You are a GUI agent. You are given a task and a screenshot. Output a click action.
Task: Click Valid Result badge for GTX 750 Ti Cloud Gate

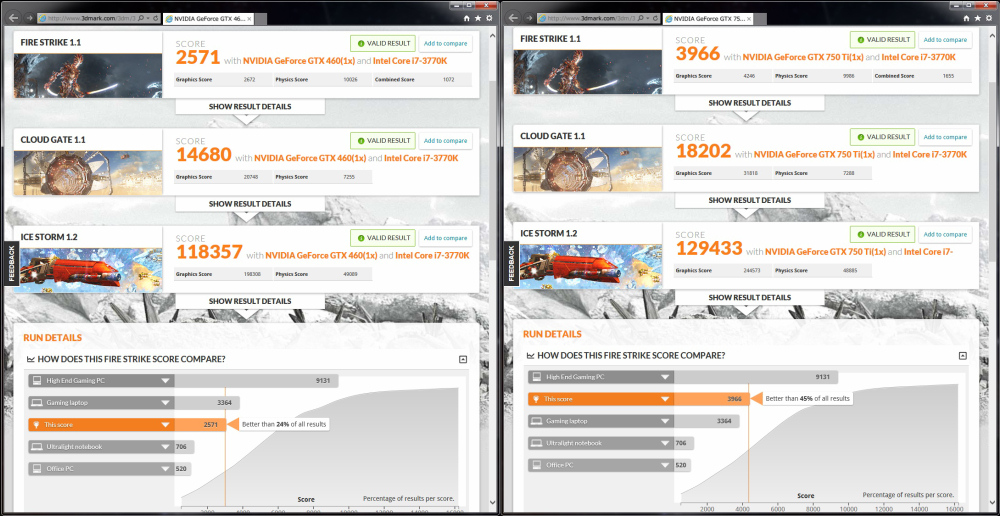[x=883, y=137]
